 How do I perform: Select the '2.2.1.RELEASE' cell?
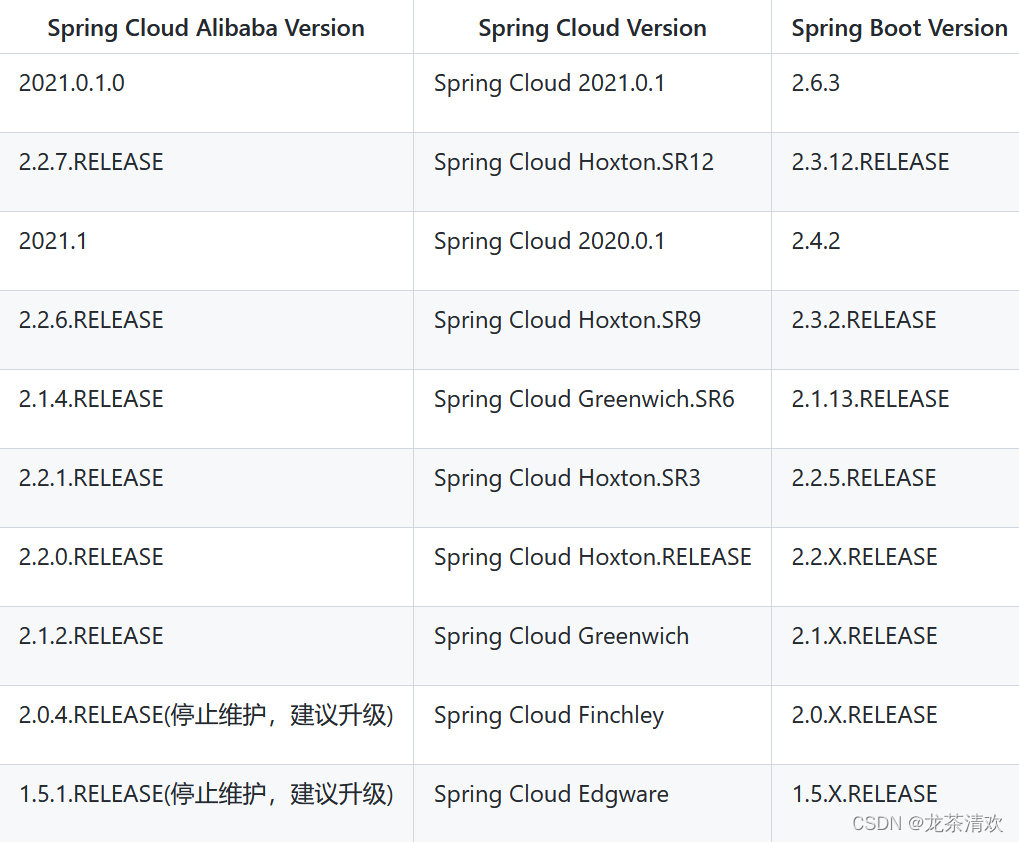click(x=206, y=488)
